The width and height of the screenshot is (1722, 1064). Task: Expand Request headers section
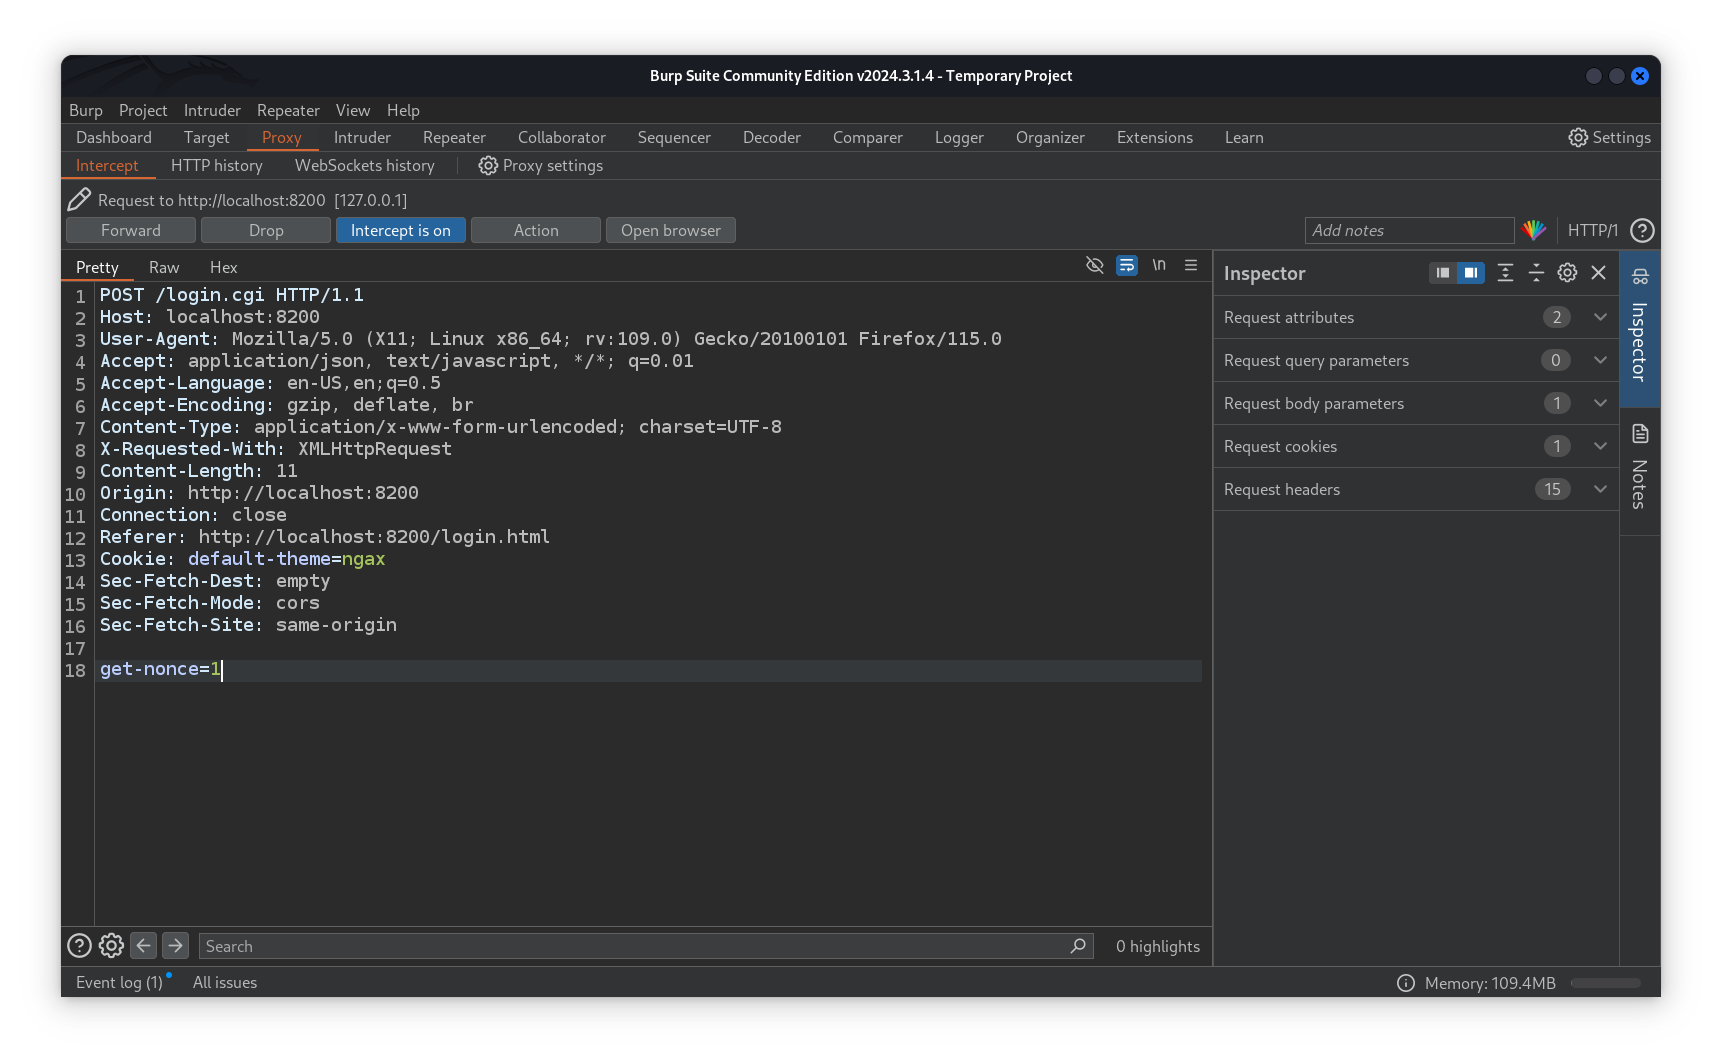click(1600, 489)
